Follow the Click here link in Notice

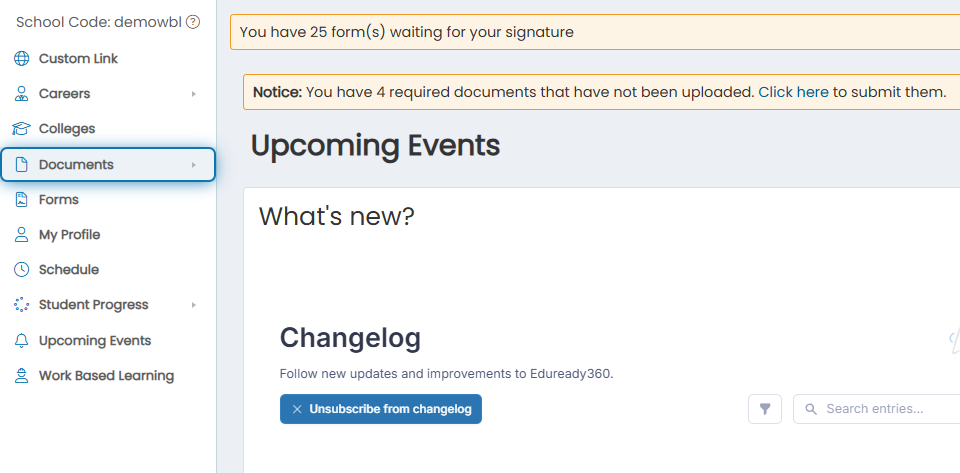[793, 92]
